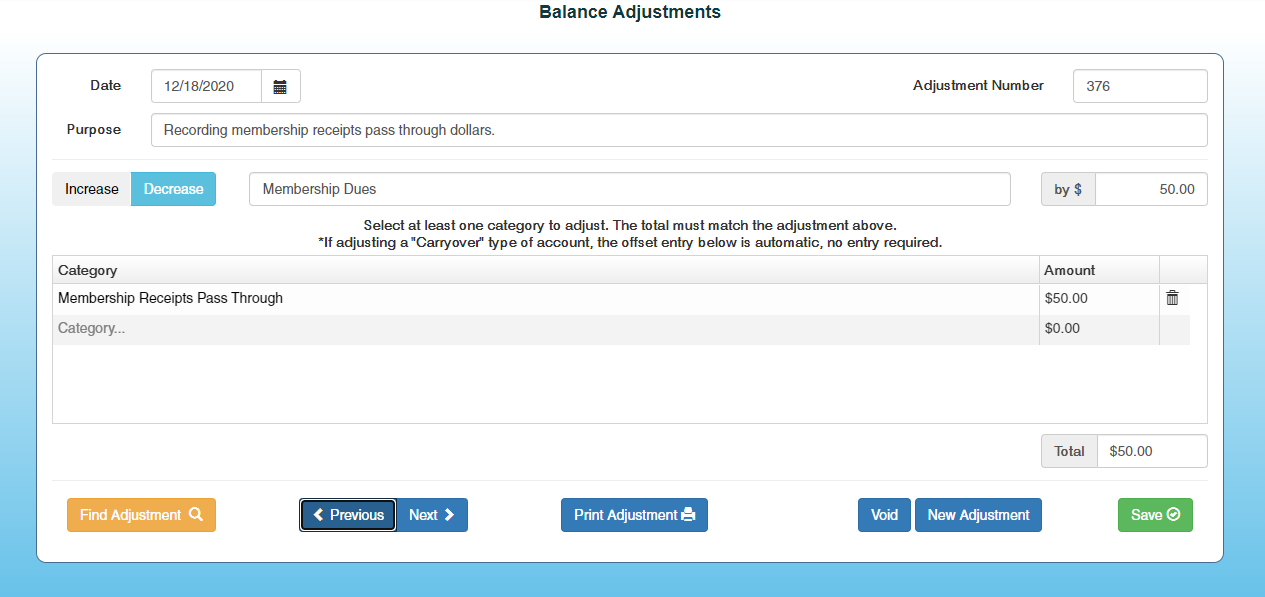Click the Date field showing 12/18/2020
This screenshot has height=597, width=1265.
point(207,87)
